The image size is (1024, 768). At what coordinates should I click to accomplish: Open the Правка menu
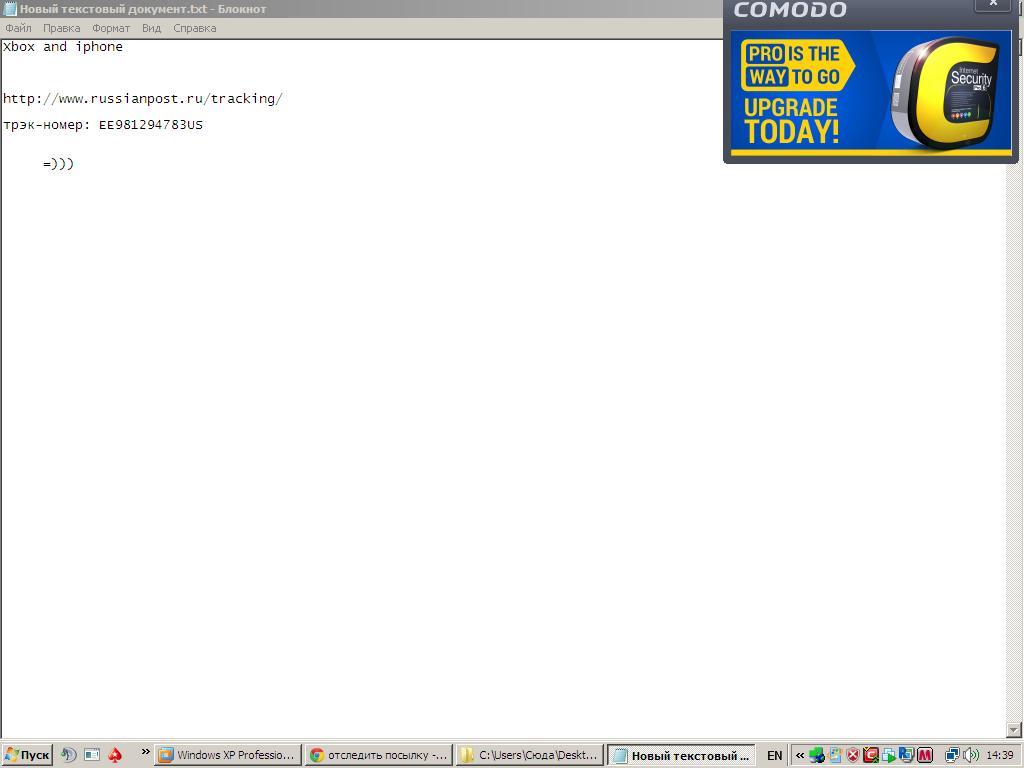click(61, 28)
